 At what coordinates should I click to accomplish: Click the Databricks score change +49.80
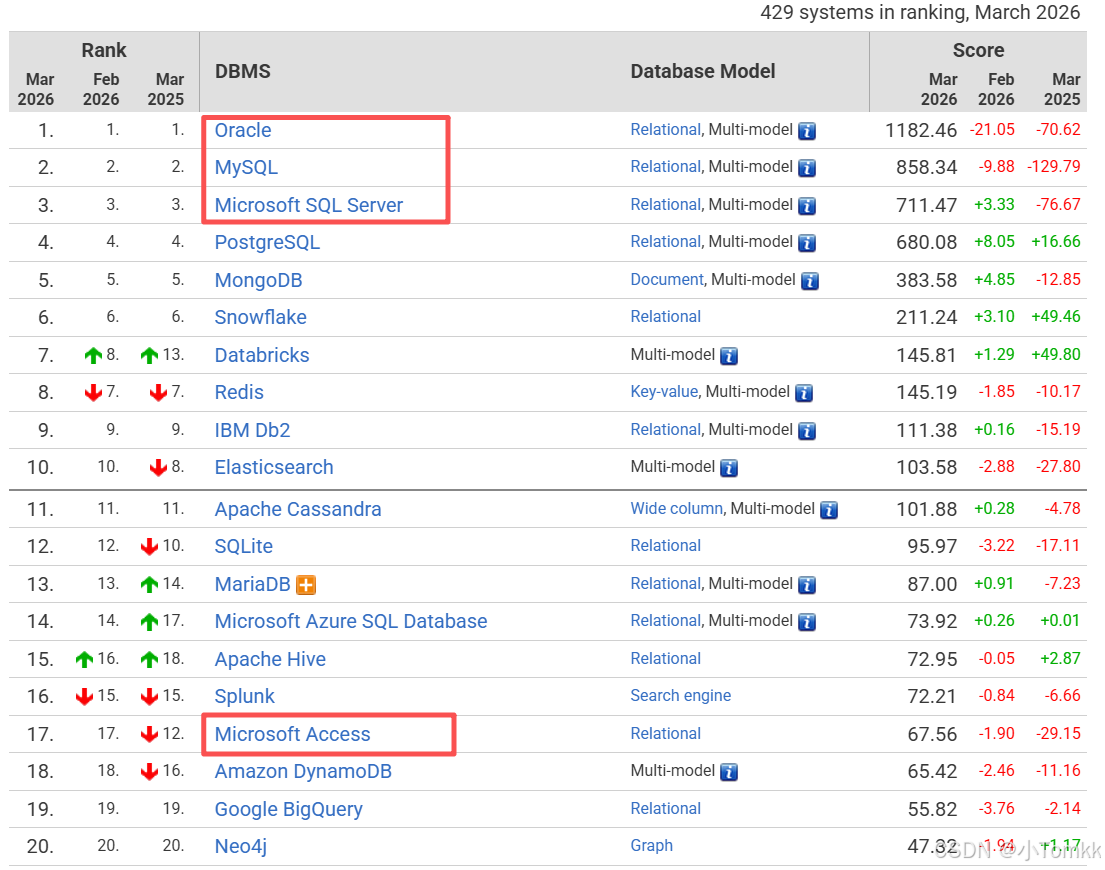pyautogui.click(x=1056, y=354)
